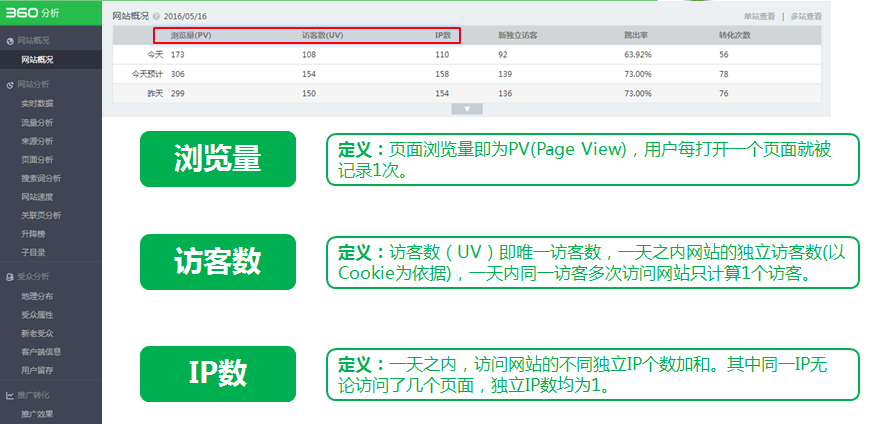Open 地理分布 under 受众分析
This screenshot has width=875, height=424.
click(x=37, y=296)
